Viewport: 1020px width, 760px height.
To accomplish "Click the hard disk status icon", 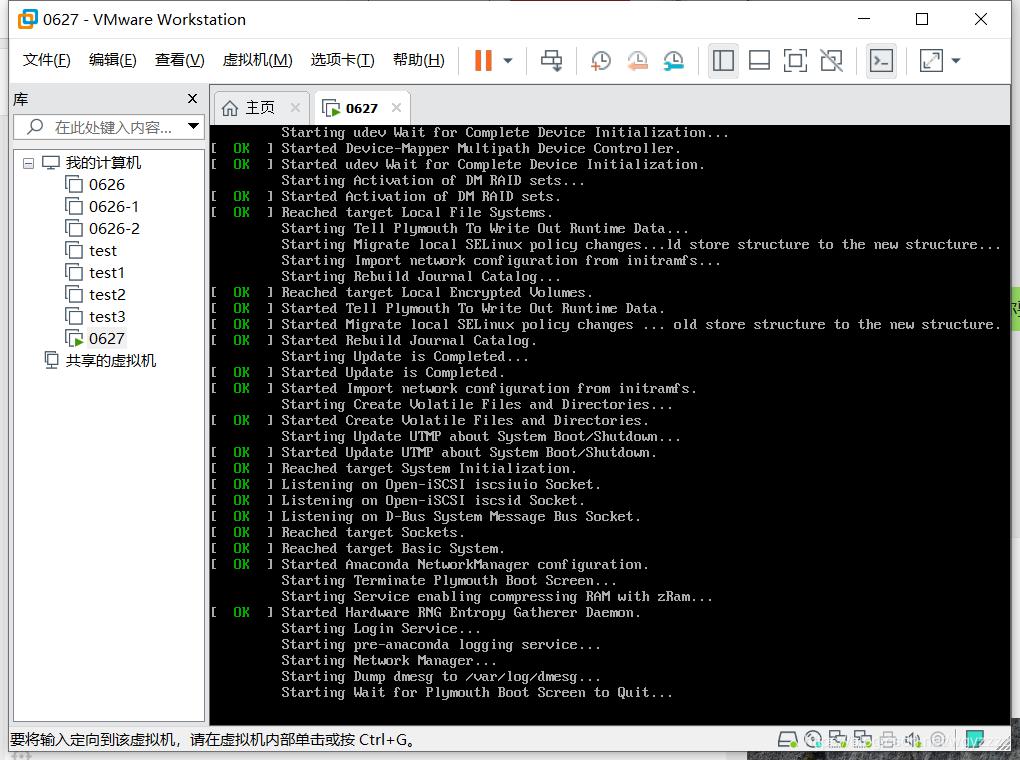I will coord(787,740).
